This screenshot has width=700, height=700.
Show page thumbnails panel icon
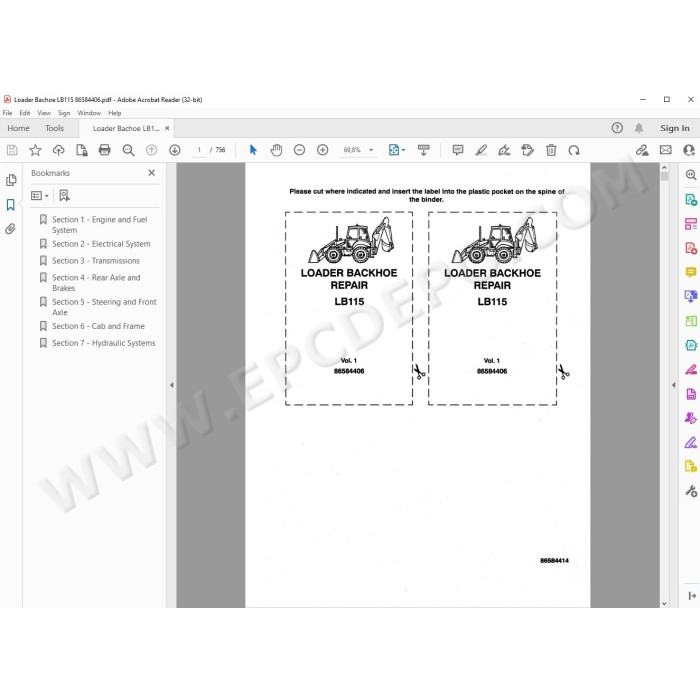tap(11, 180)
